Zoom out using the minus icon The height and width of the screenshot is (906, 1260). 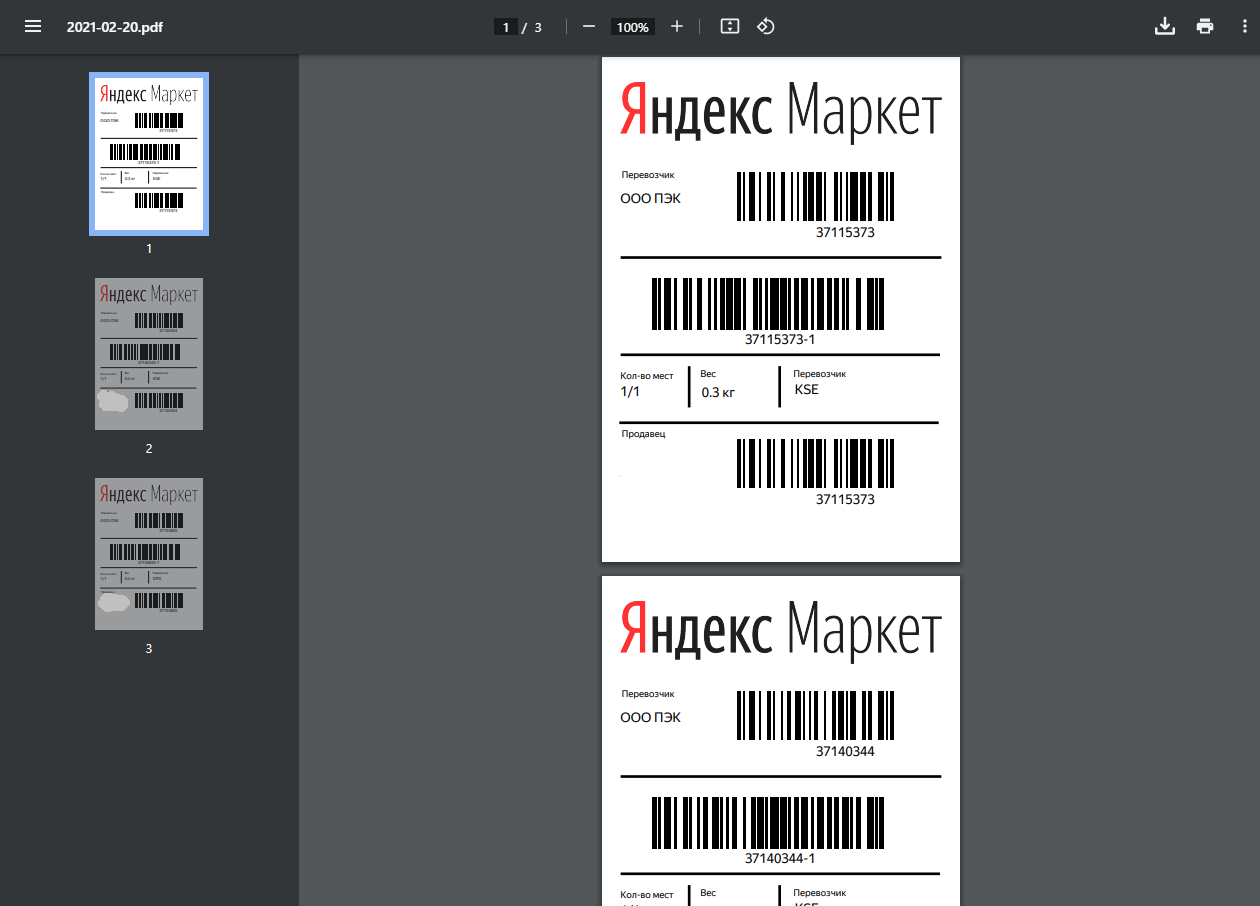click(x=589, y=27)
